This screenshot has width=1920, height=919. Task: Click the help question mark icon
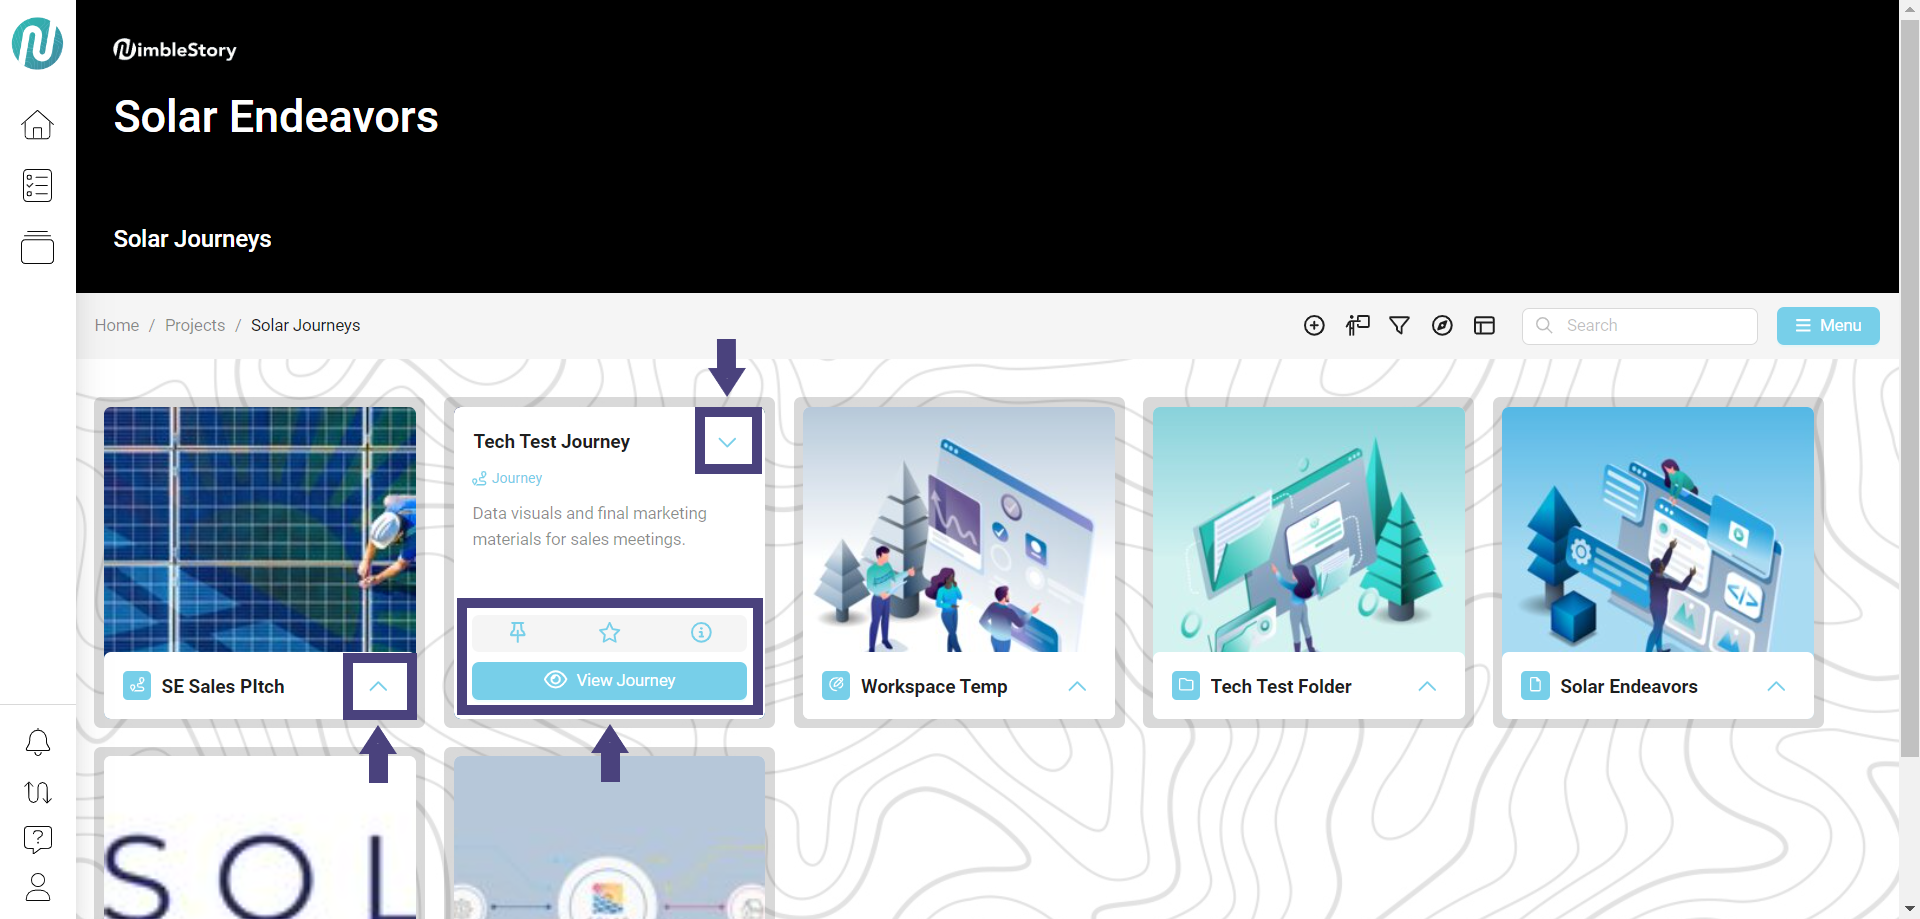click(37, 839)
